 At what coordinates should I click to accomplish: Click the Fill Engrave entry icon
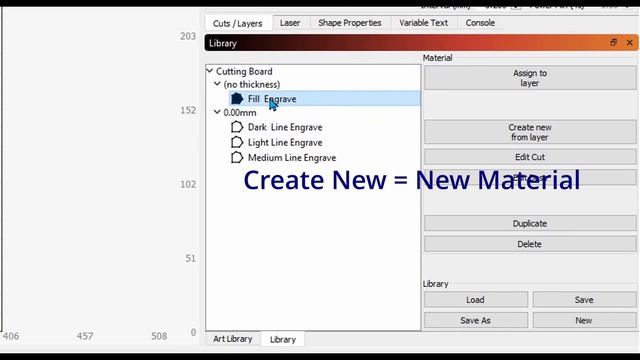pos(237,98)
